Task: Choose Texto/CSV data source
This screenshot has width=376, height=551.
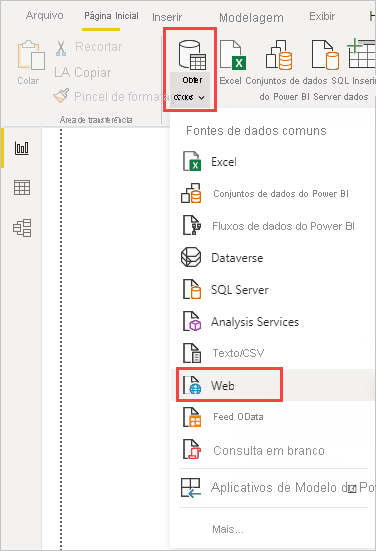Action: click(273, 353)
